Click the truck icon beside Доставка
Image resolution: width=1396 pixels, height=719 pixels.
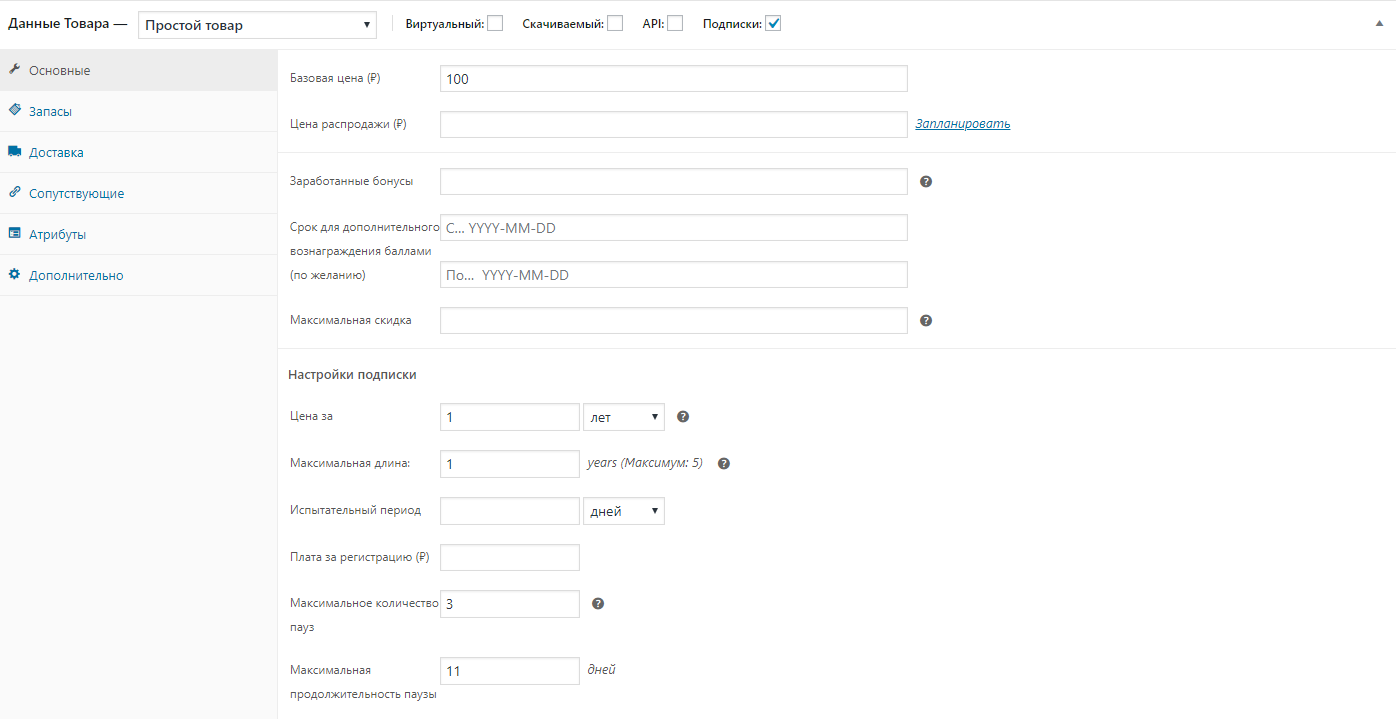[x=14, y=152]
